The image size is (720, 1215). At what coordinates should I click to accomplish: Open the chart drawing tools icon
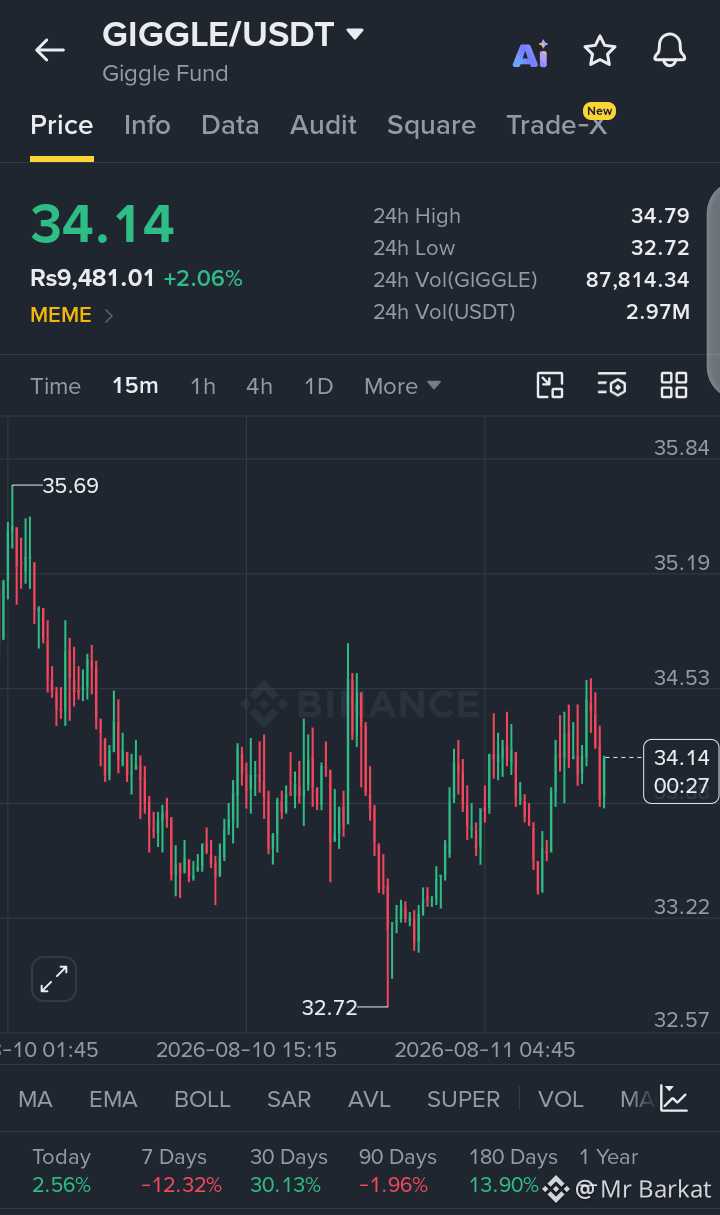550,385
